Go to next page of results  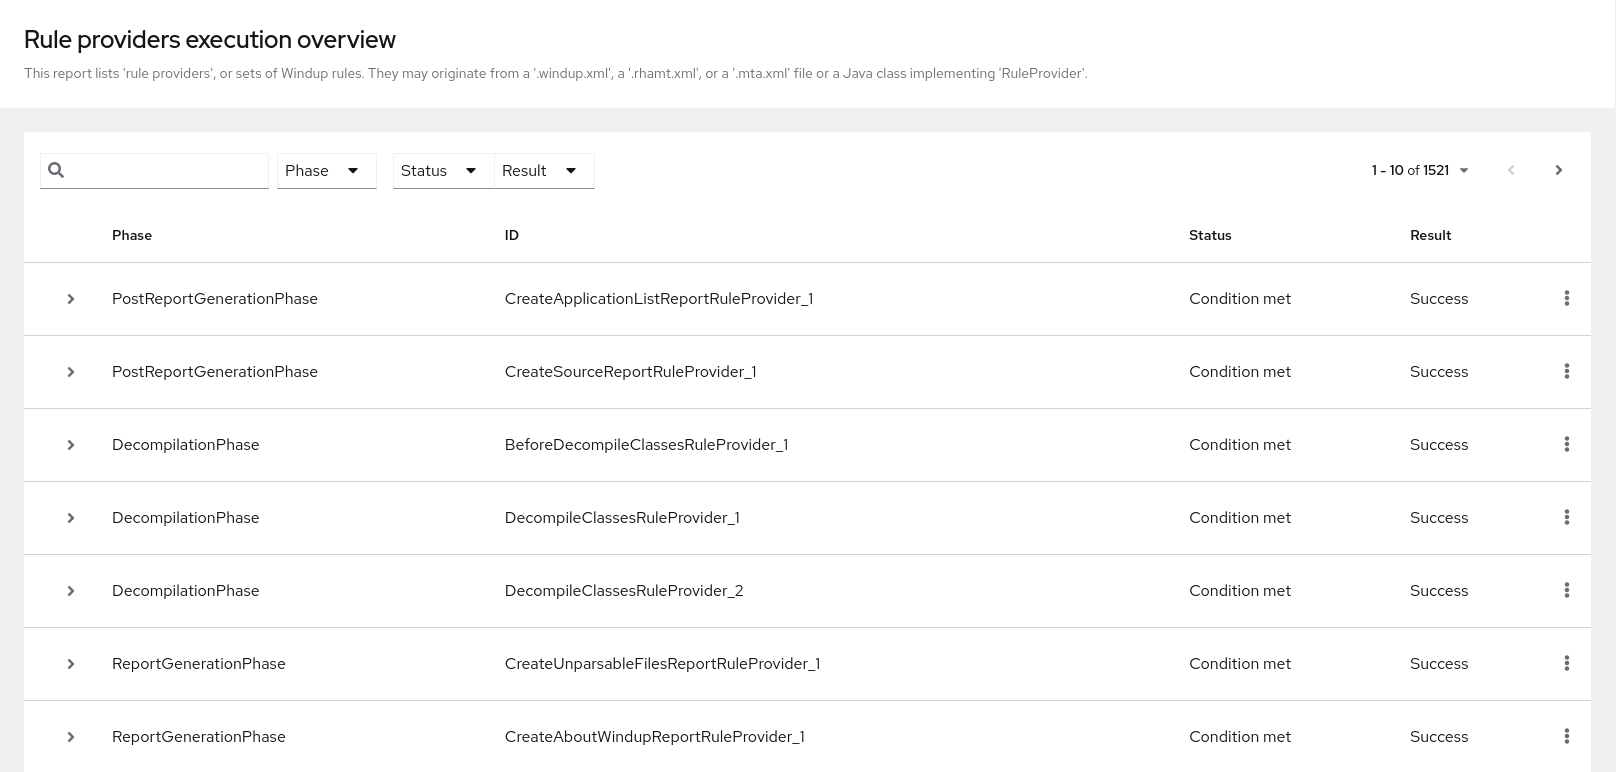(x=1558, y=170)
